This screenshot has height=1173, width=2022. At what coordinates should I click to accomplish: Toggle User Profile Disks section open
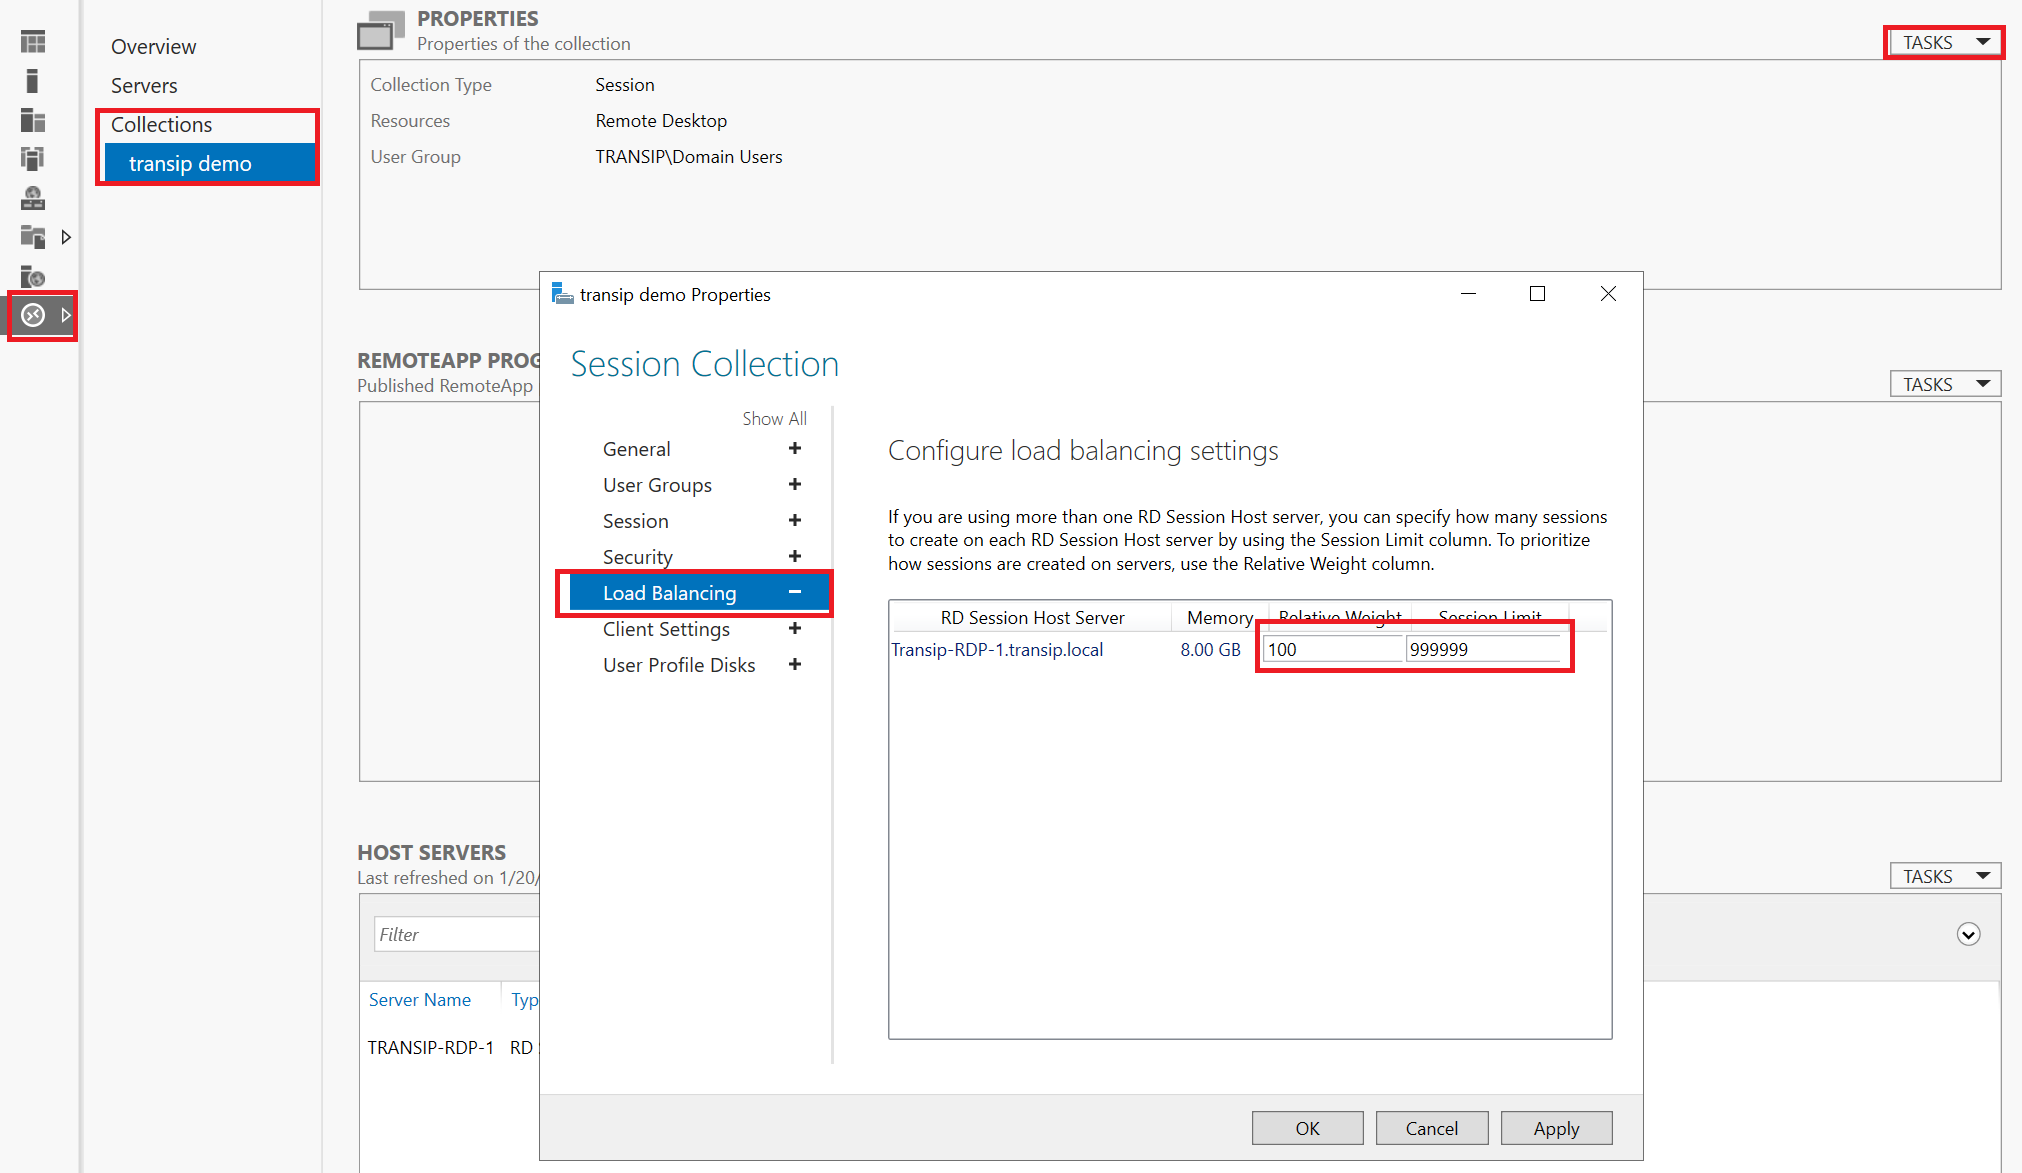[793, 663]
